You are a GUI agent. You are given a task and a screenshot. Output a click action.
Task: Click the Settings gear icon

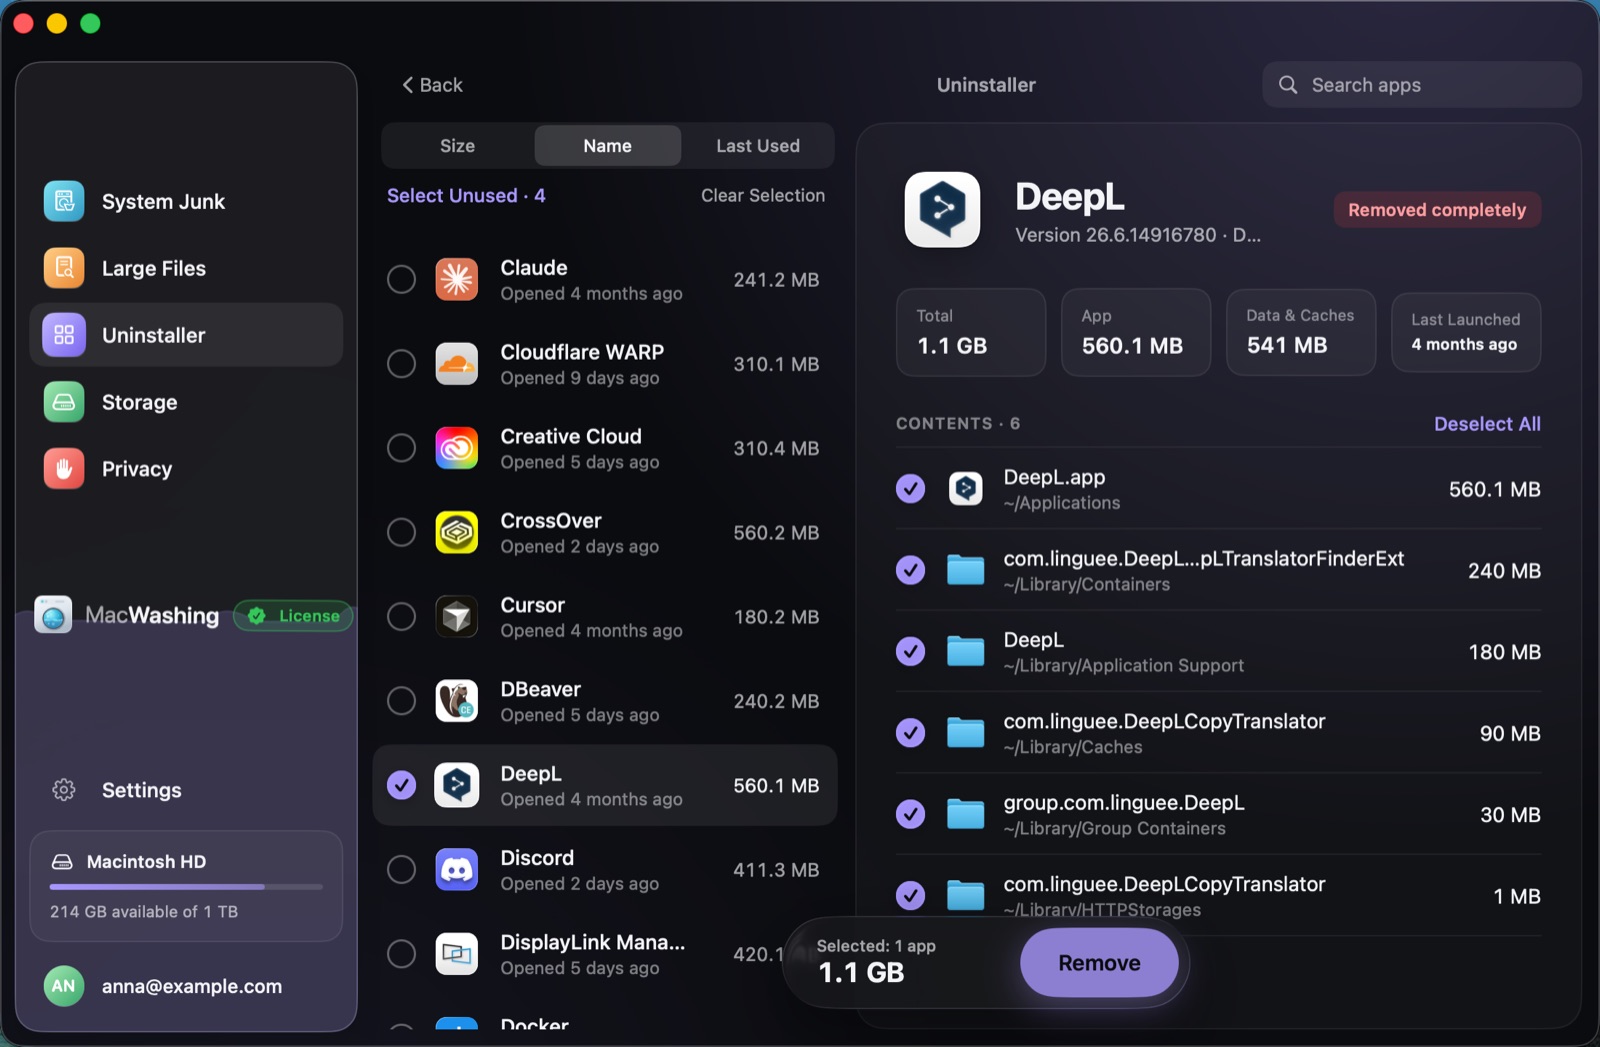coord(64,790)
